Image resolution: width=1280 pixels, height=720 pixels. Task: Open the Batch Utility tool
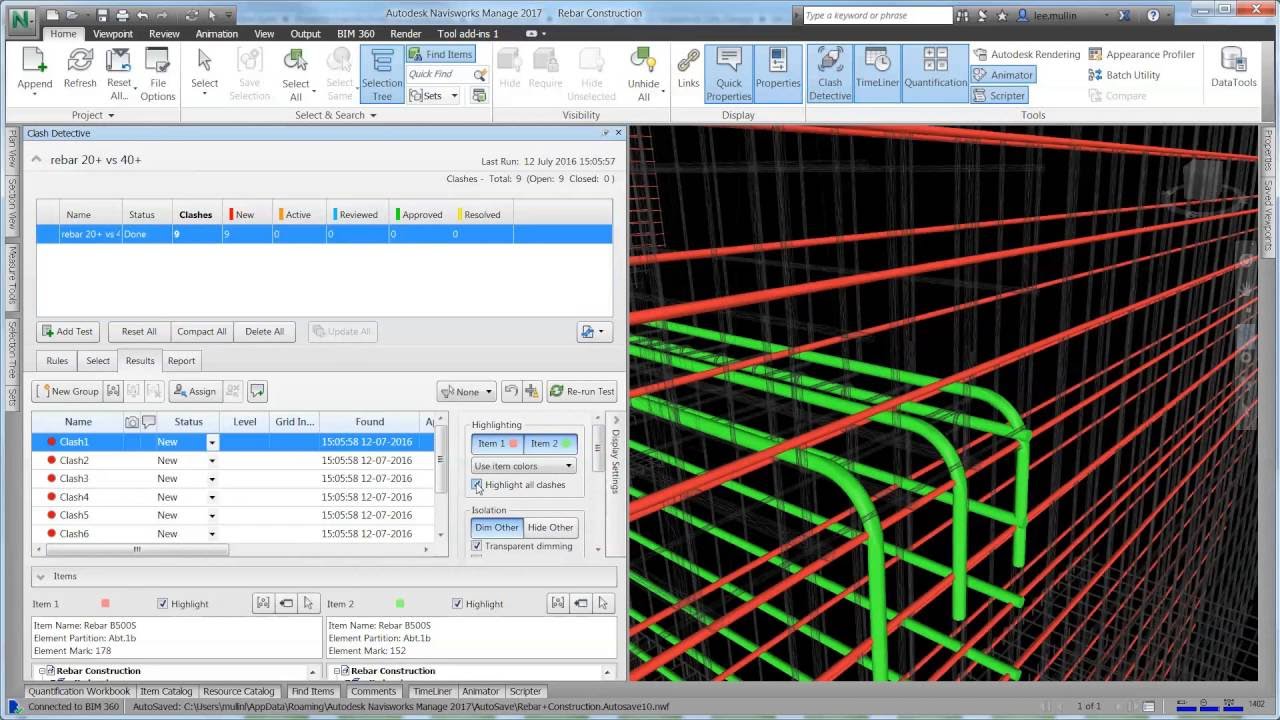(x=1125, y=75)
